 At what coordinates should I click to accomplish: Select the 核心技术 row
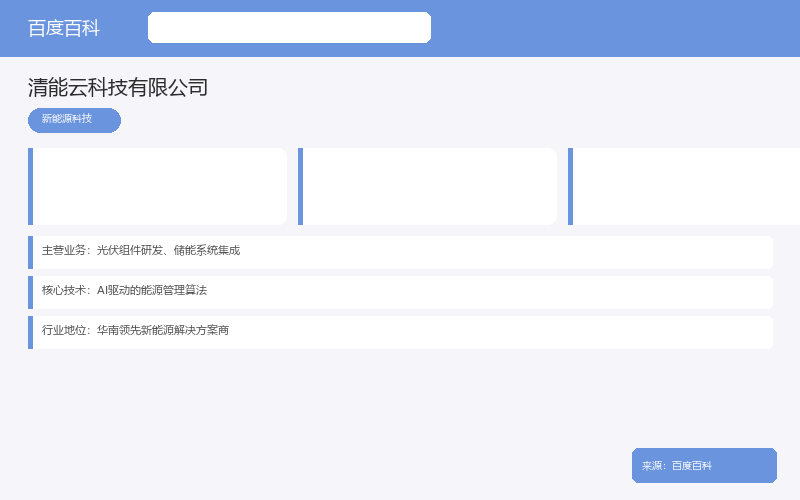[x=401, y=292]
